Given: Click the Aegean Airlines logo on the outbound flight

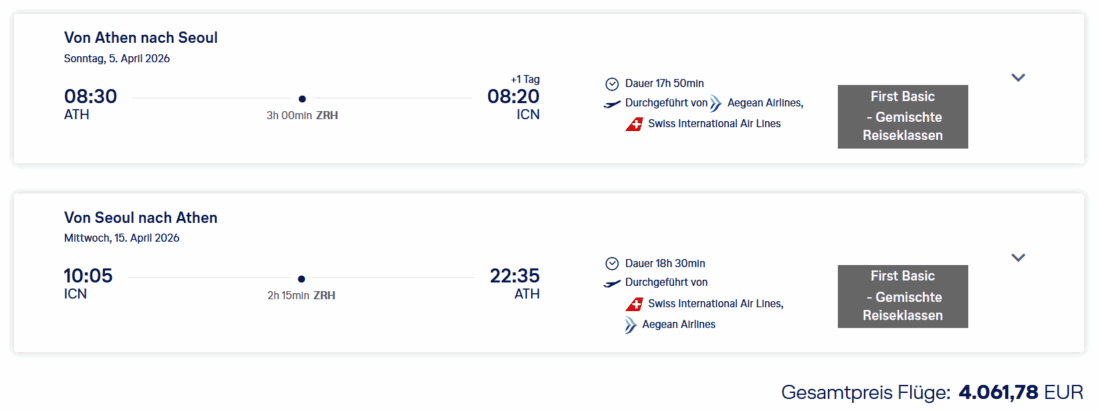Looking at the screenshot, I should click(x=718, y=102).
